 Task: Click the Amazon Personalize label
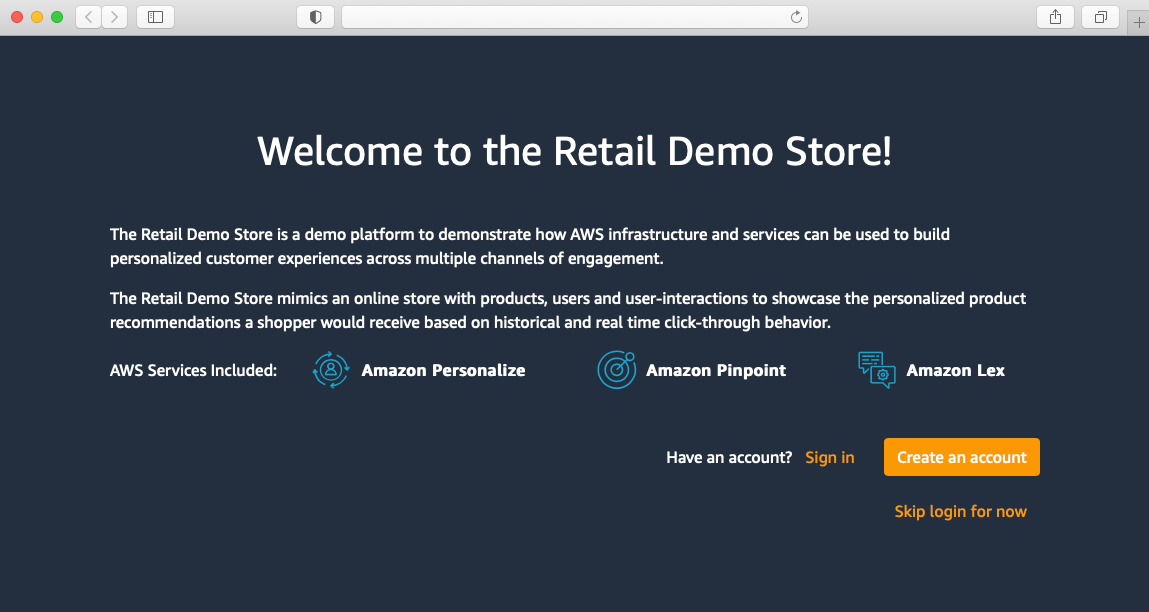443,370
